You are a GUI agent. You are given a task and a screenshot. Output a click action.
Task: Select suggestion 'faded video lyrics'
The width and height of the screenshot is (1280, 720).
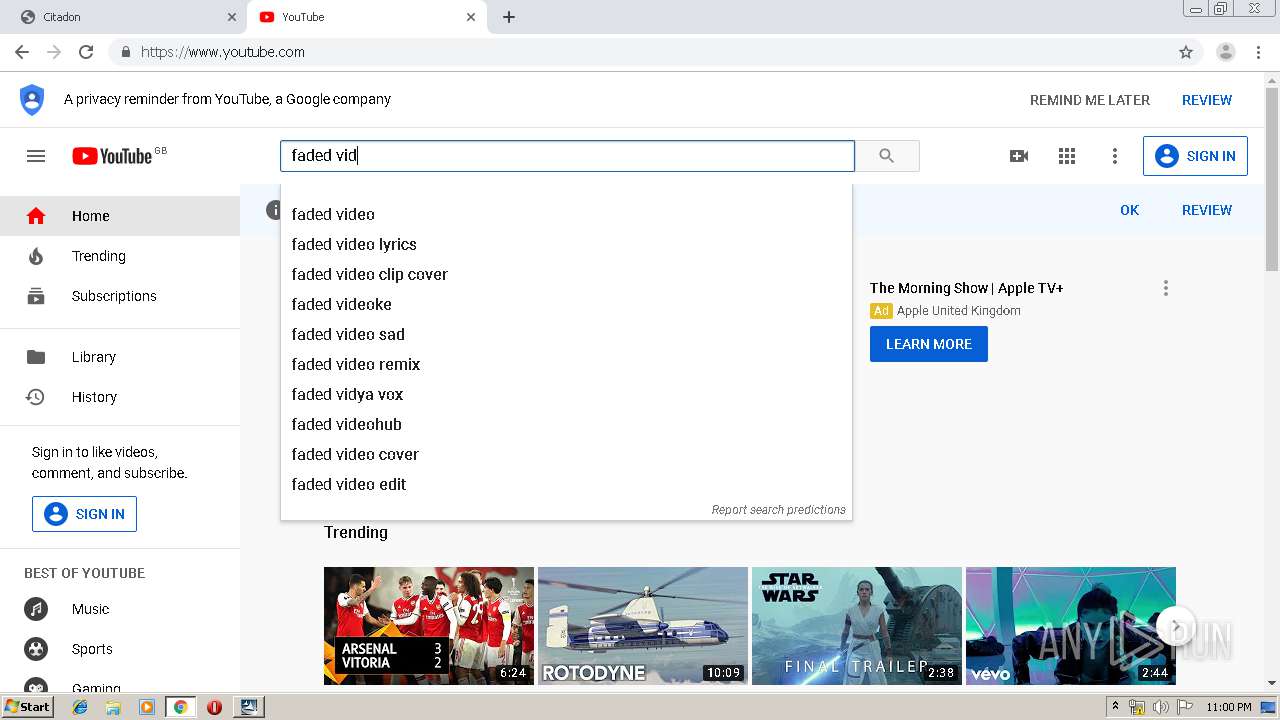566,244
